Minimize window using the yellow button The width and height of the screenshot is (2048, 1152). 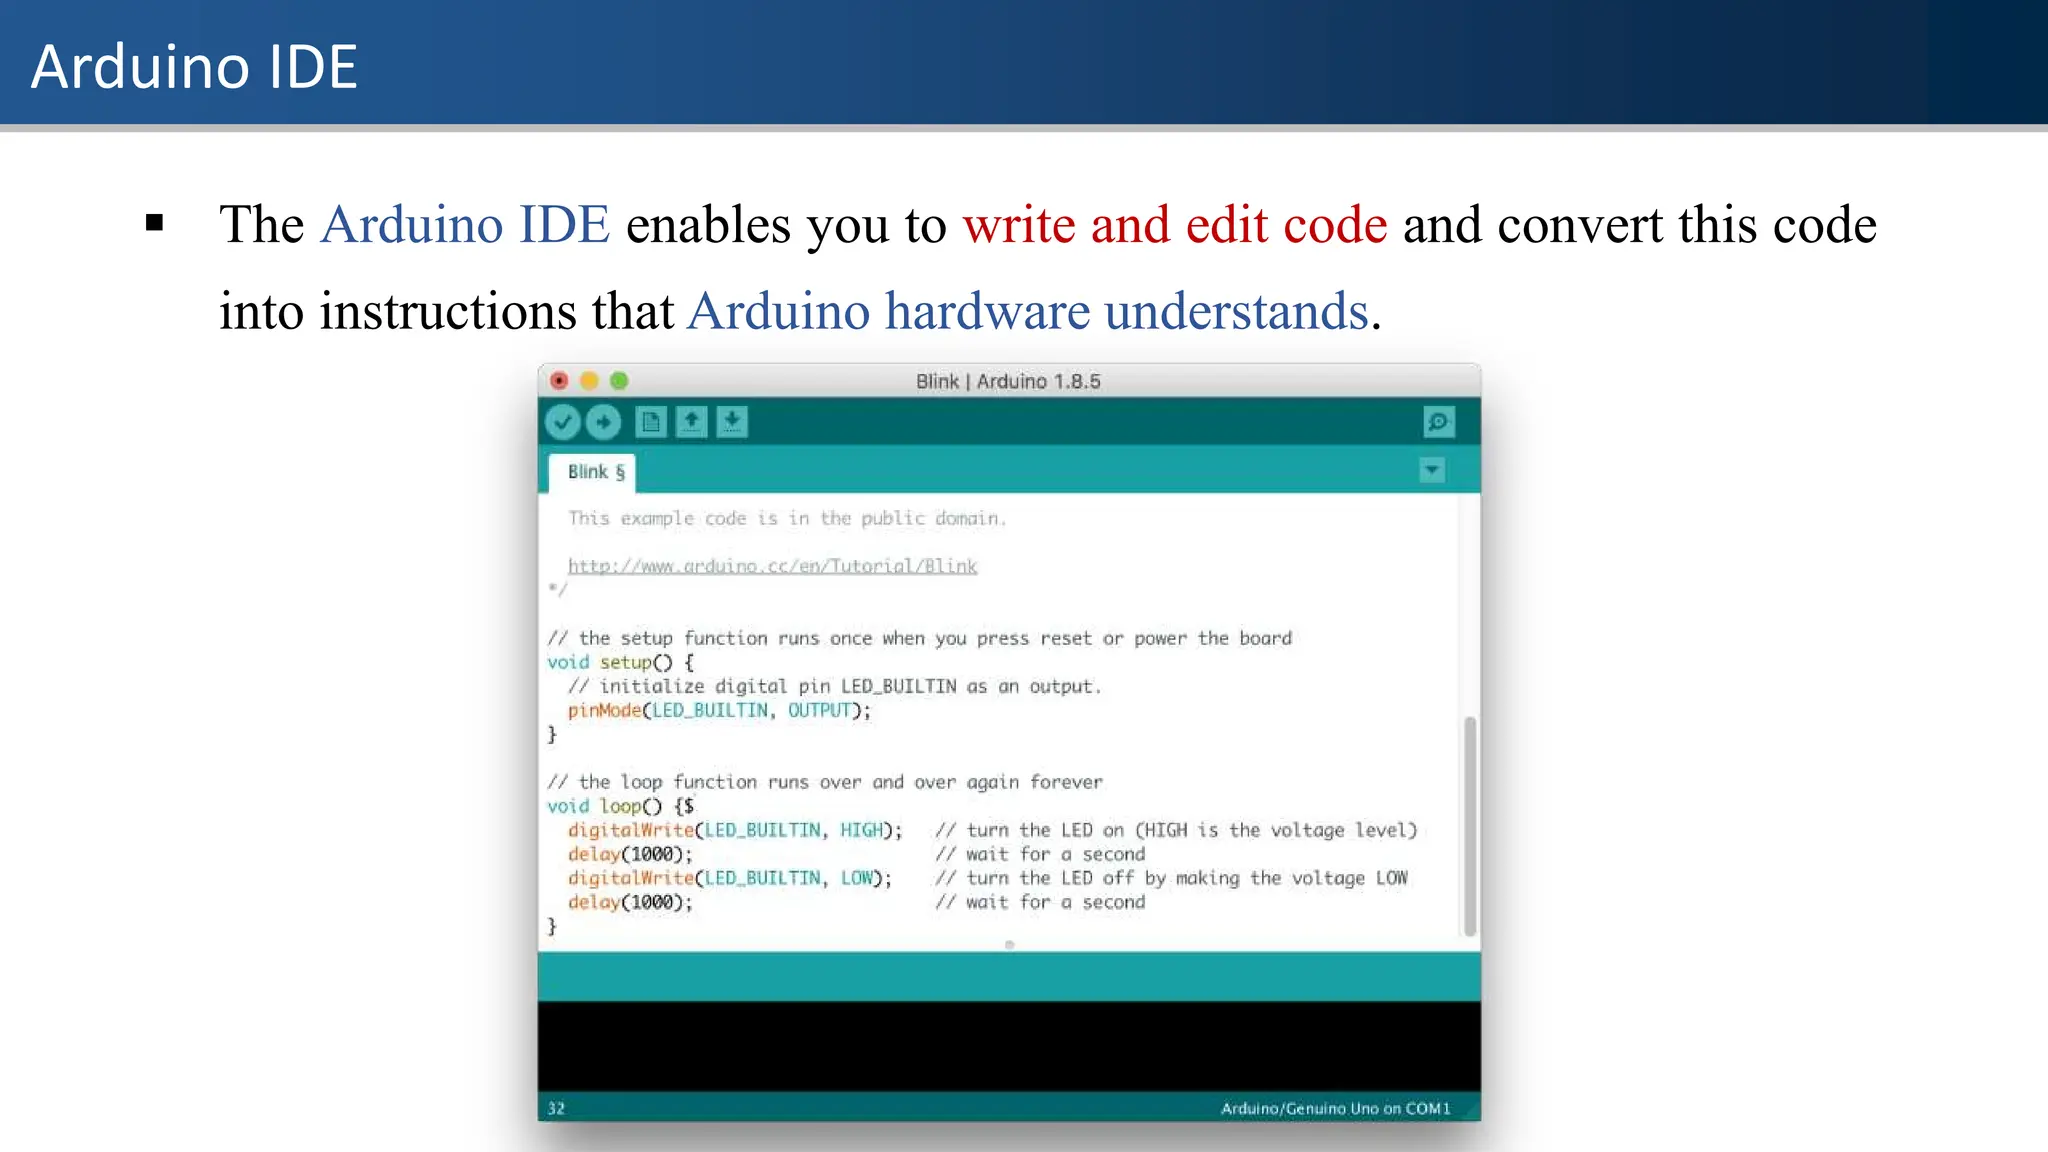[x=589, y=381]
